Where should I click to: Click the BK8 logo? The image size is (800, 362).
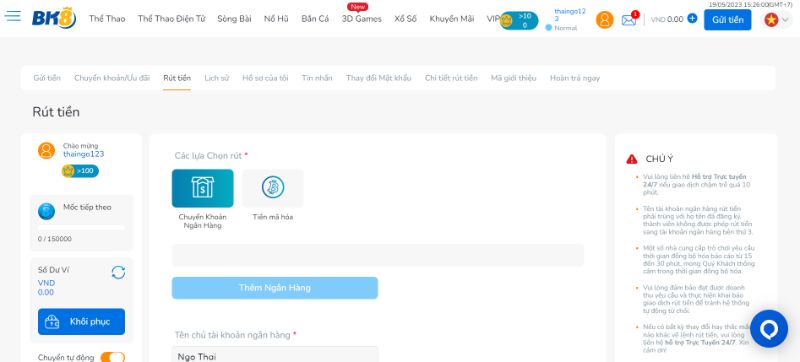[x=54, y=18]
